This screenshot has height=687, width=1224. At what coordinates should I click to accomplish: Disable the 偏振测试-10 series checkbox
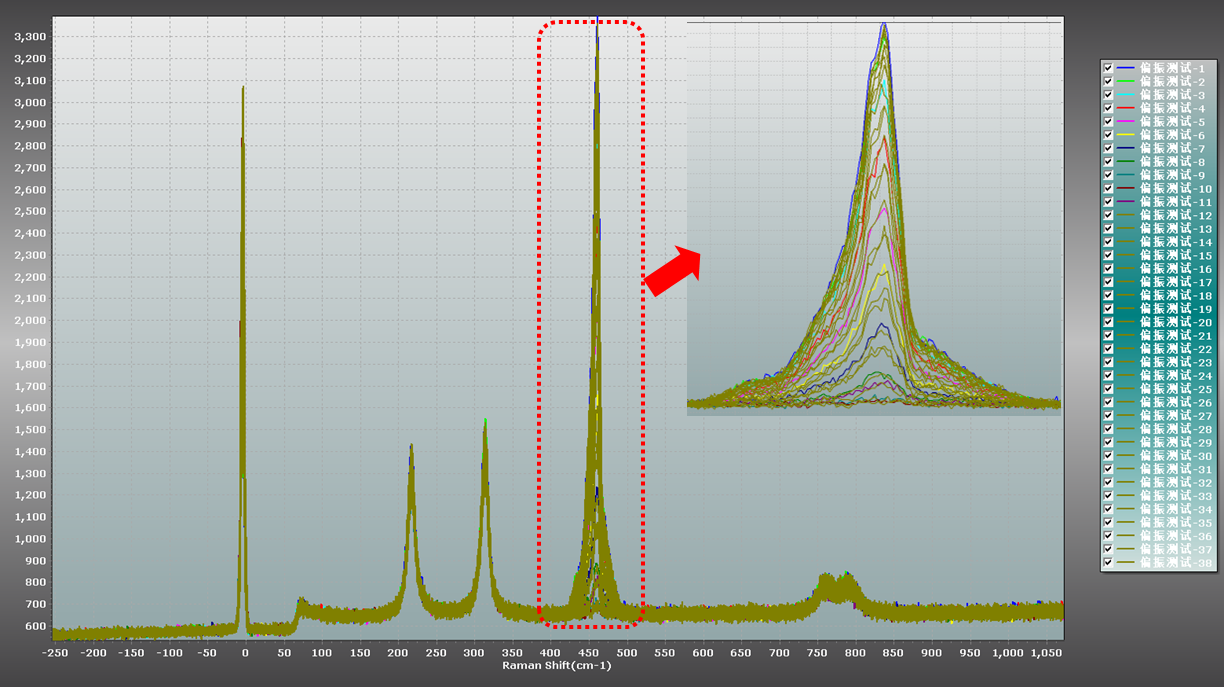pyautogui.click(x=1108, y=189)
